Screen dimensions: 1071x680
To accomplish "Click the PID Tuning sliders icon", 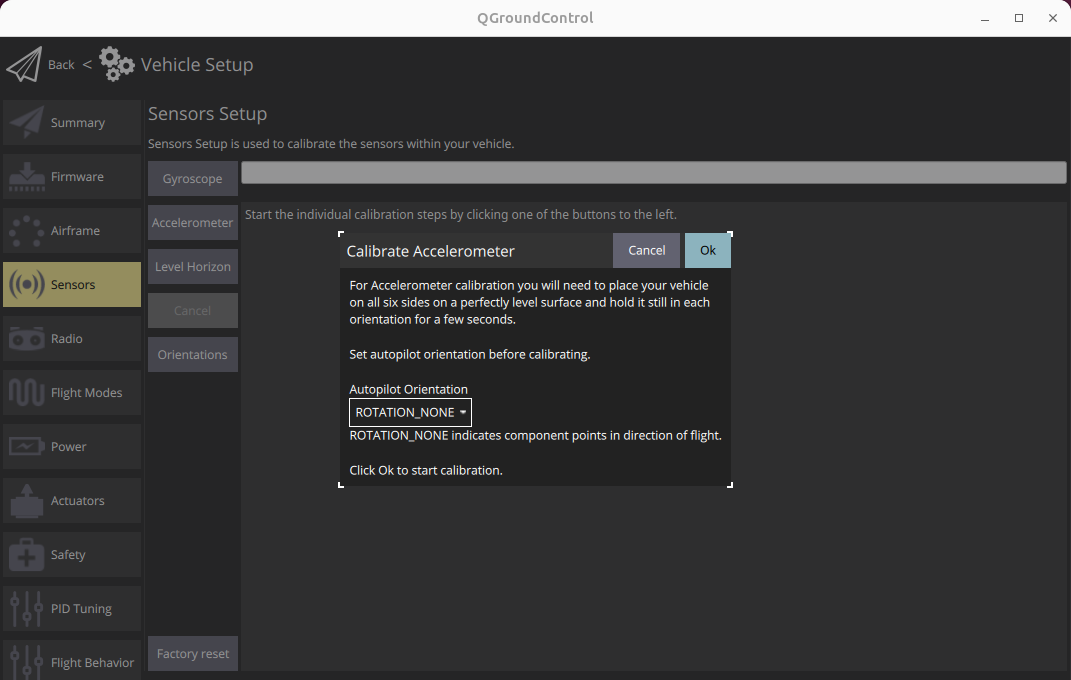I will point(27,608).
